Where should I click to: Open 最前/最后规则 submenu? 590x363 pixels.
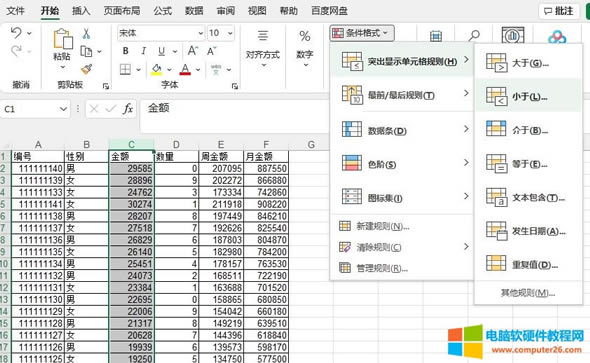tap(402, 95)
